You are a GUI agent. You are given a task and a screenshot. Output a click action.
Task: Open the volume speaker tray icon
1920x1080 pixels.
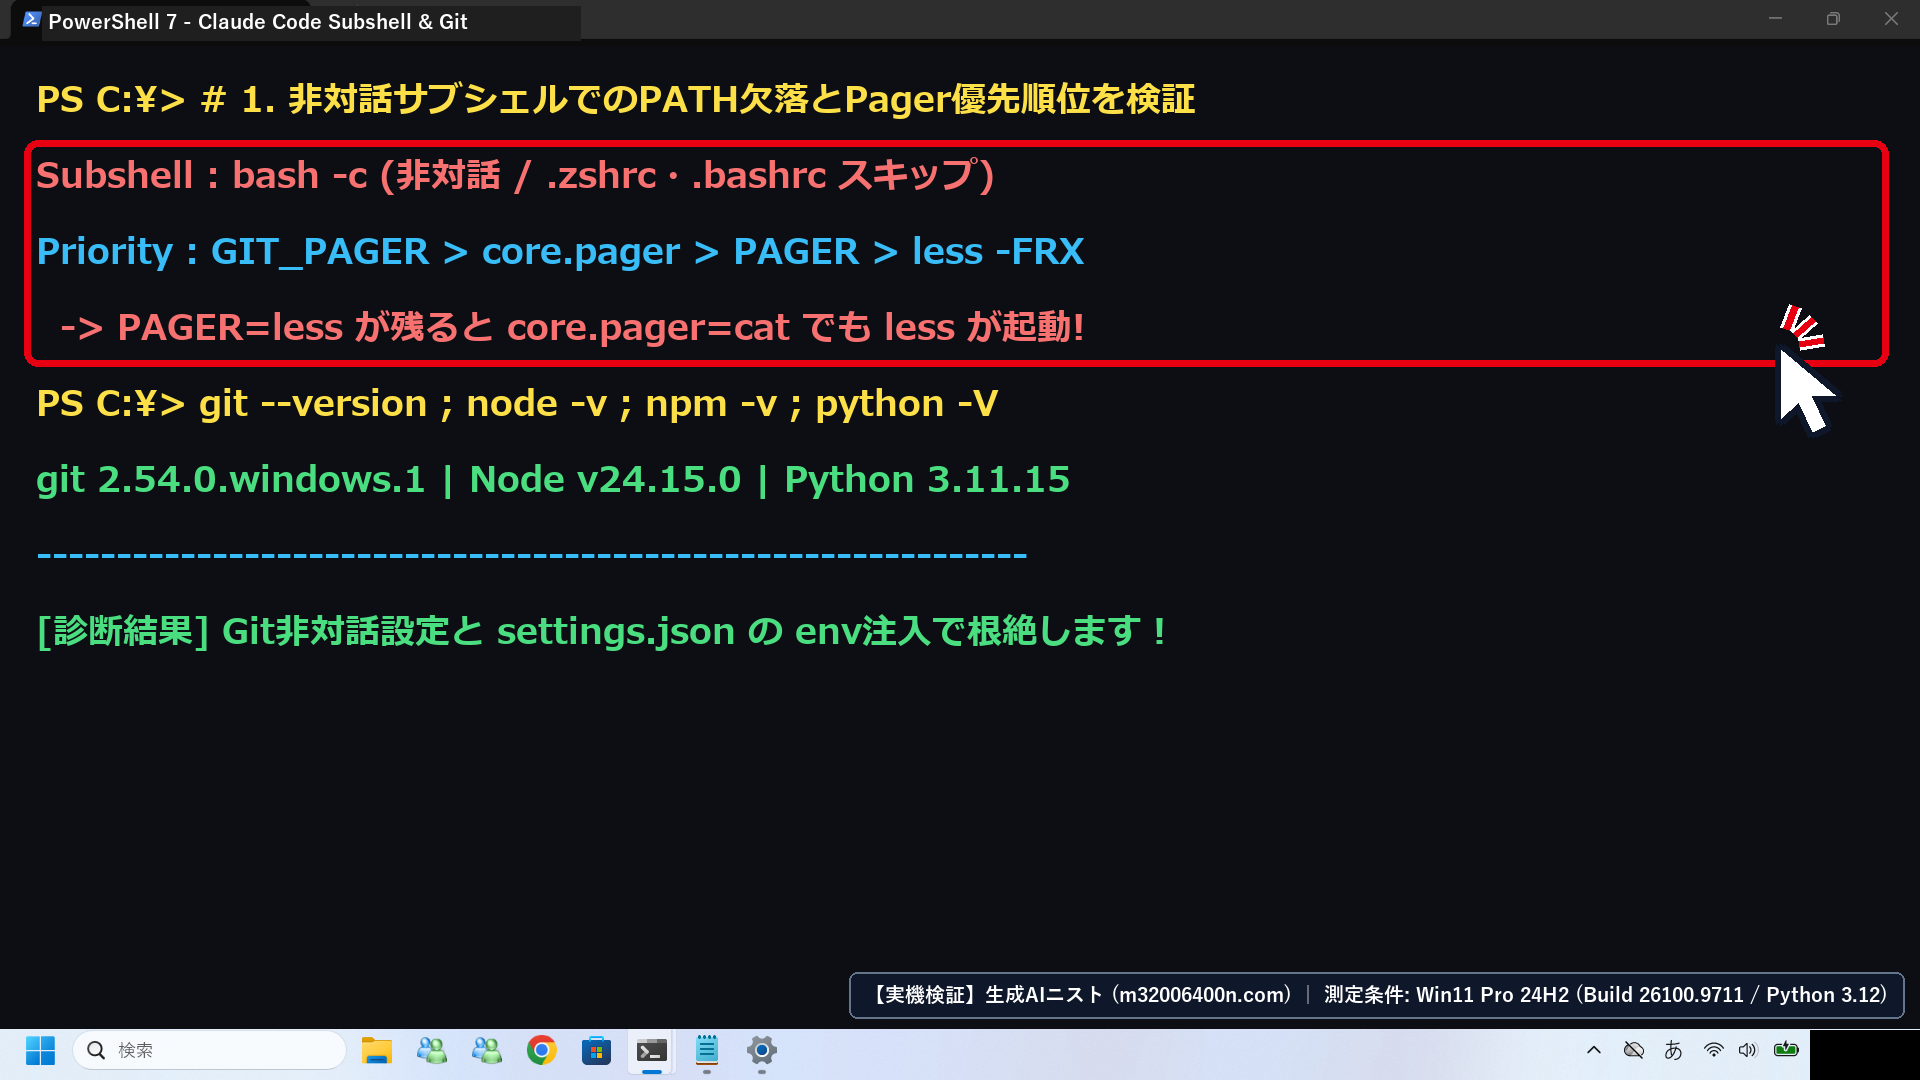pyautogui.click(x=1748, y=1050)
